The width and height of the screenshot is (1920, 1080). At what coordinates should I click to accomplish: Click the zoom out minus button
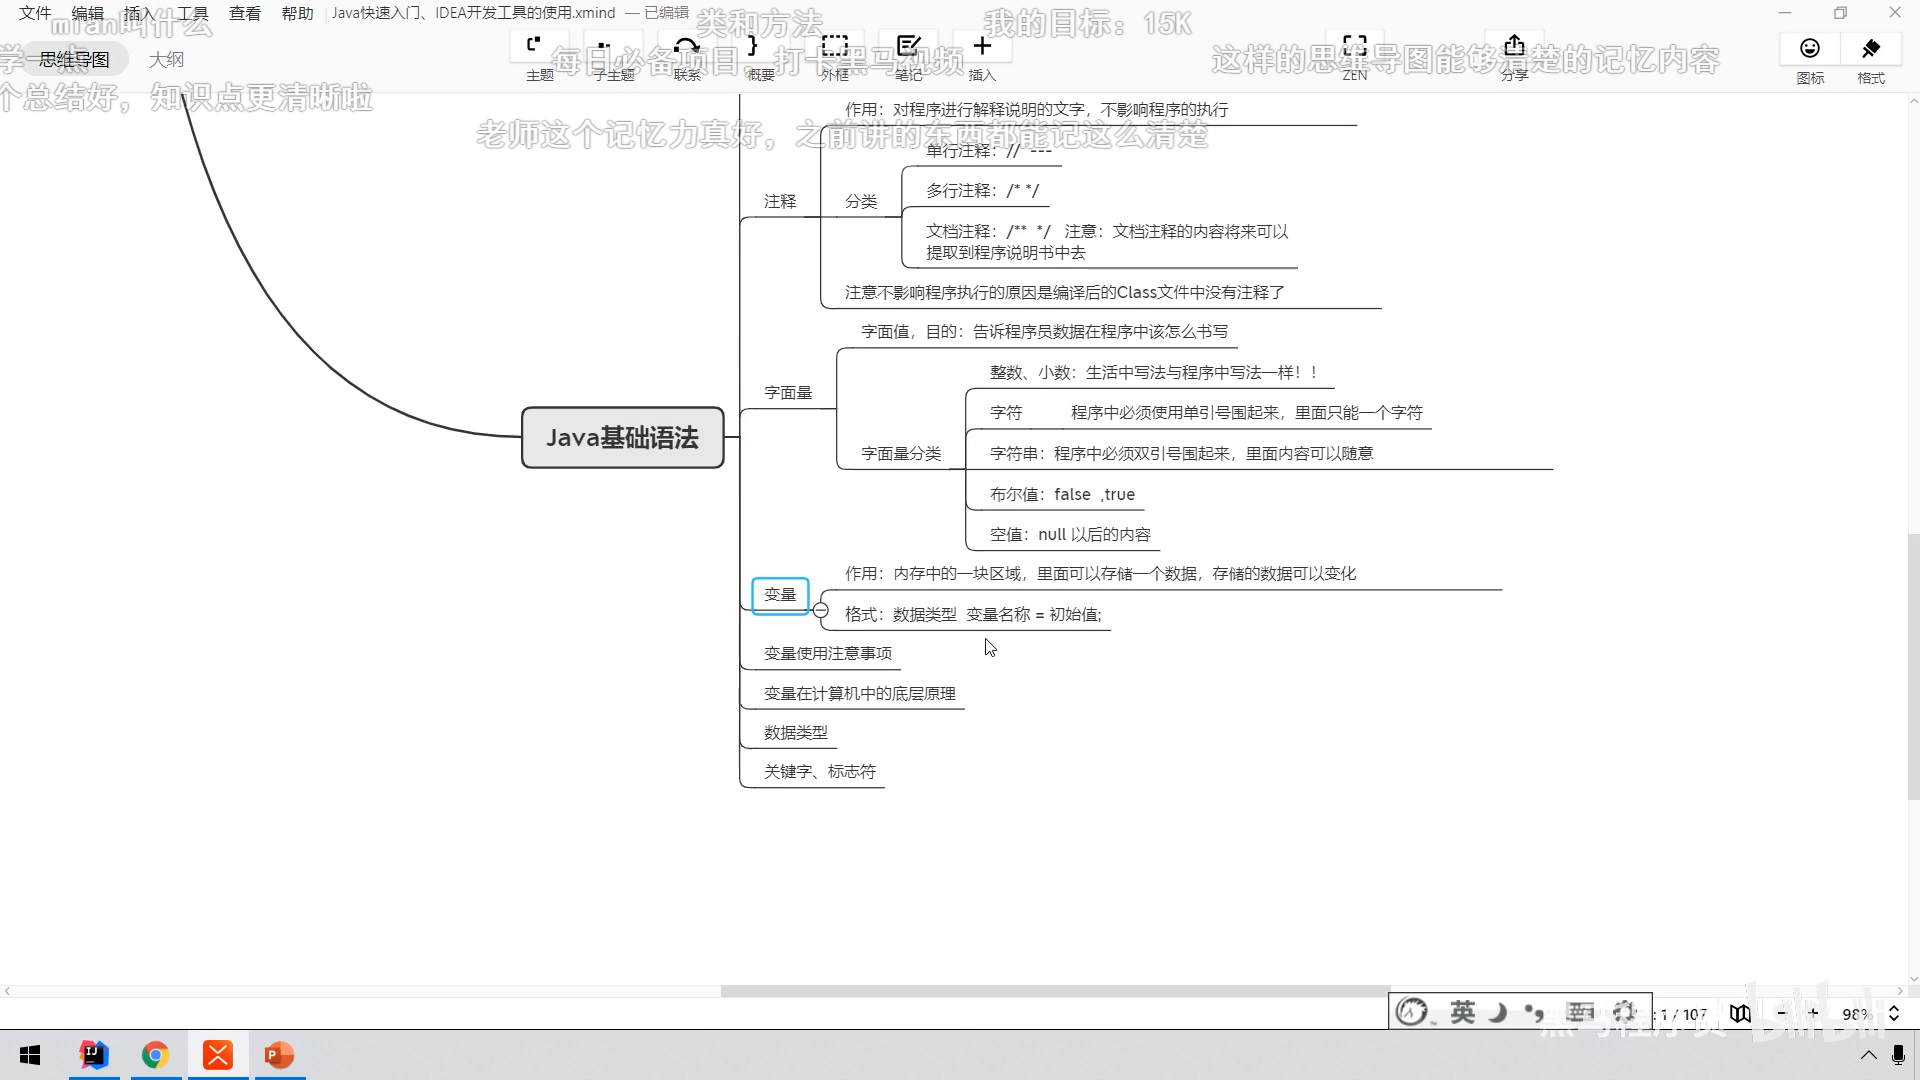click(1781, 1014)
